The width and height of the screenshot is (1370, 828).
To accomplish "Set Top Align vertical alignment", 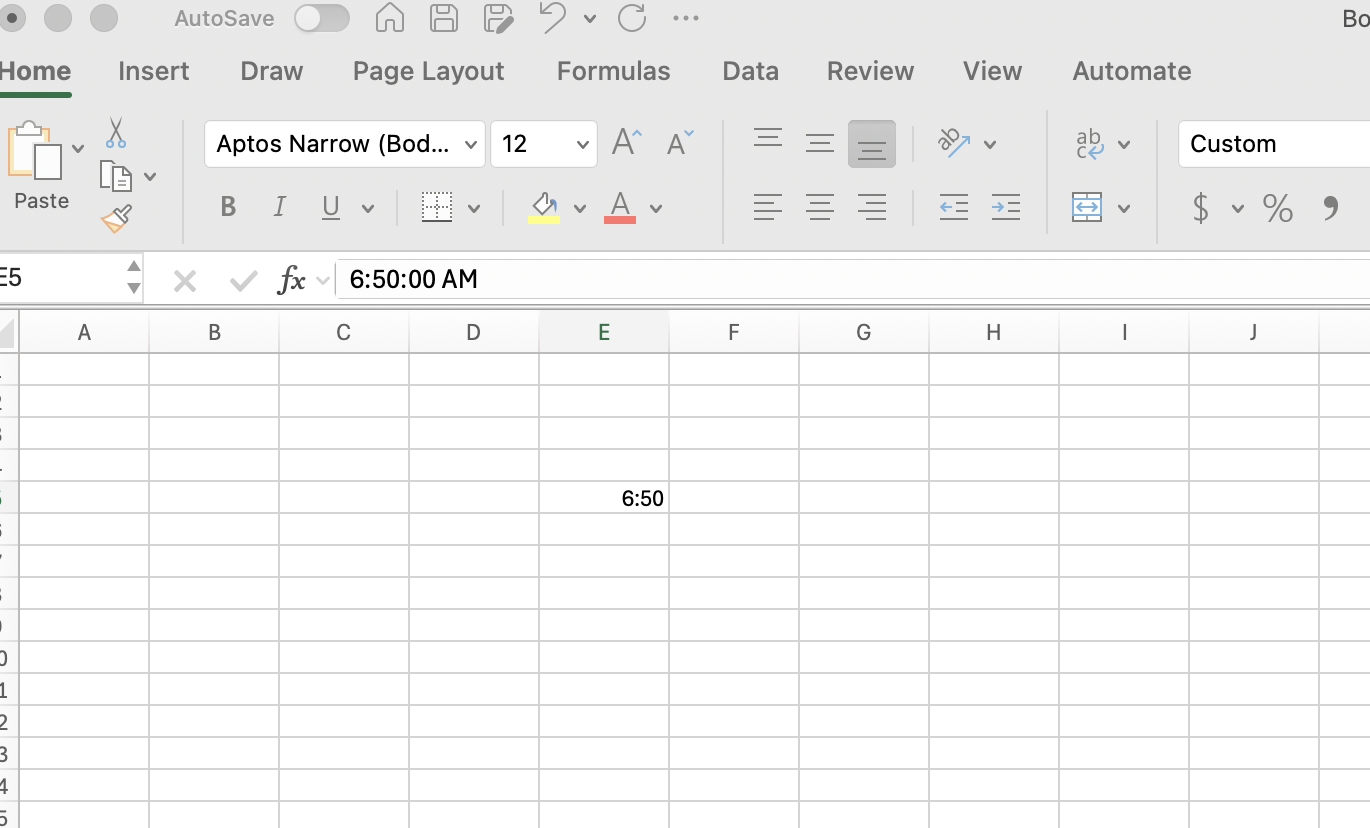I will tap(768, 140).
